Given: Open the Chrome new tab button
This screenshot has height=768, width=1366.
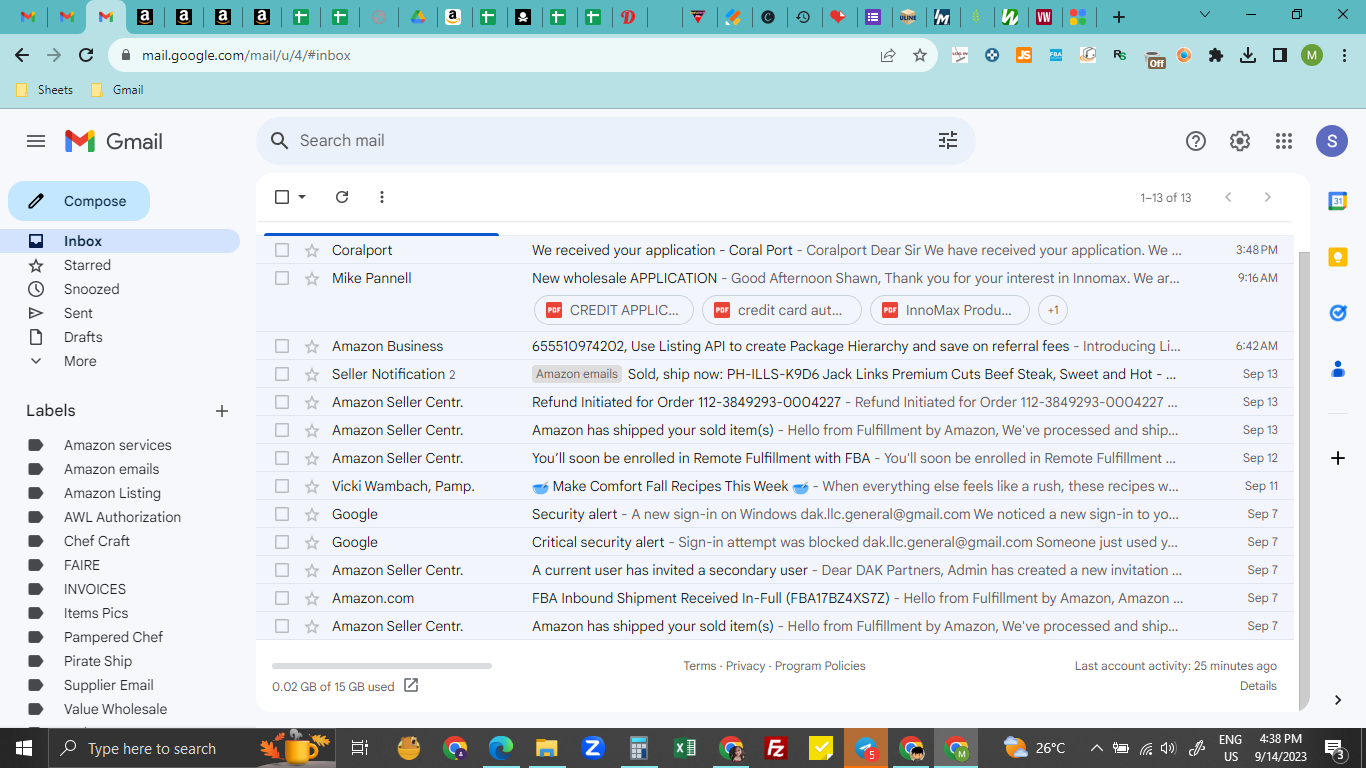Looking at the screenshot, I should click(x=1119, y=16).
